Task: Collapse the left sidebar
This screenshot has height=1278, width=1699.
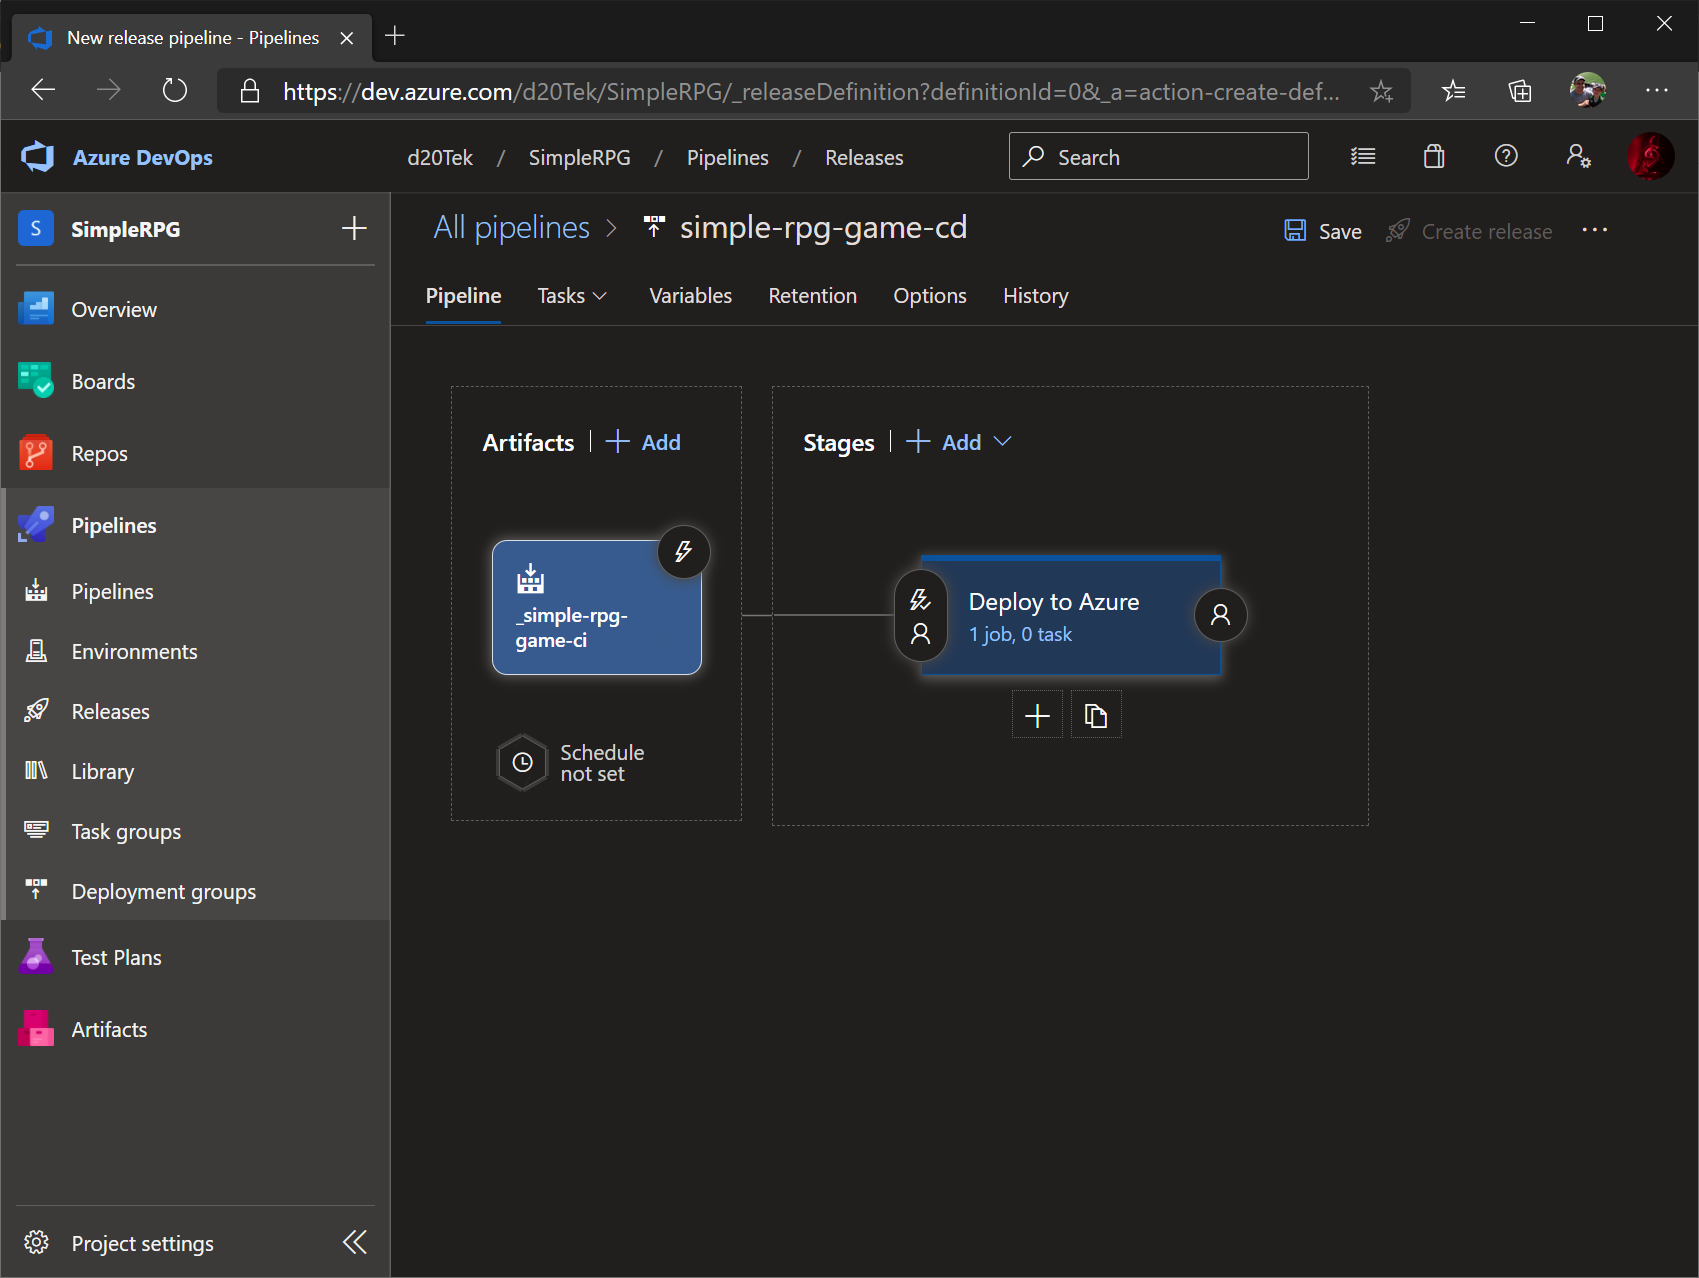Action: 354,1242
